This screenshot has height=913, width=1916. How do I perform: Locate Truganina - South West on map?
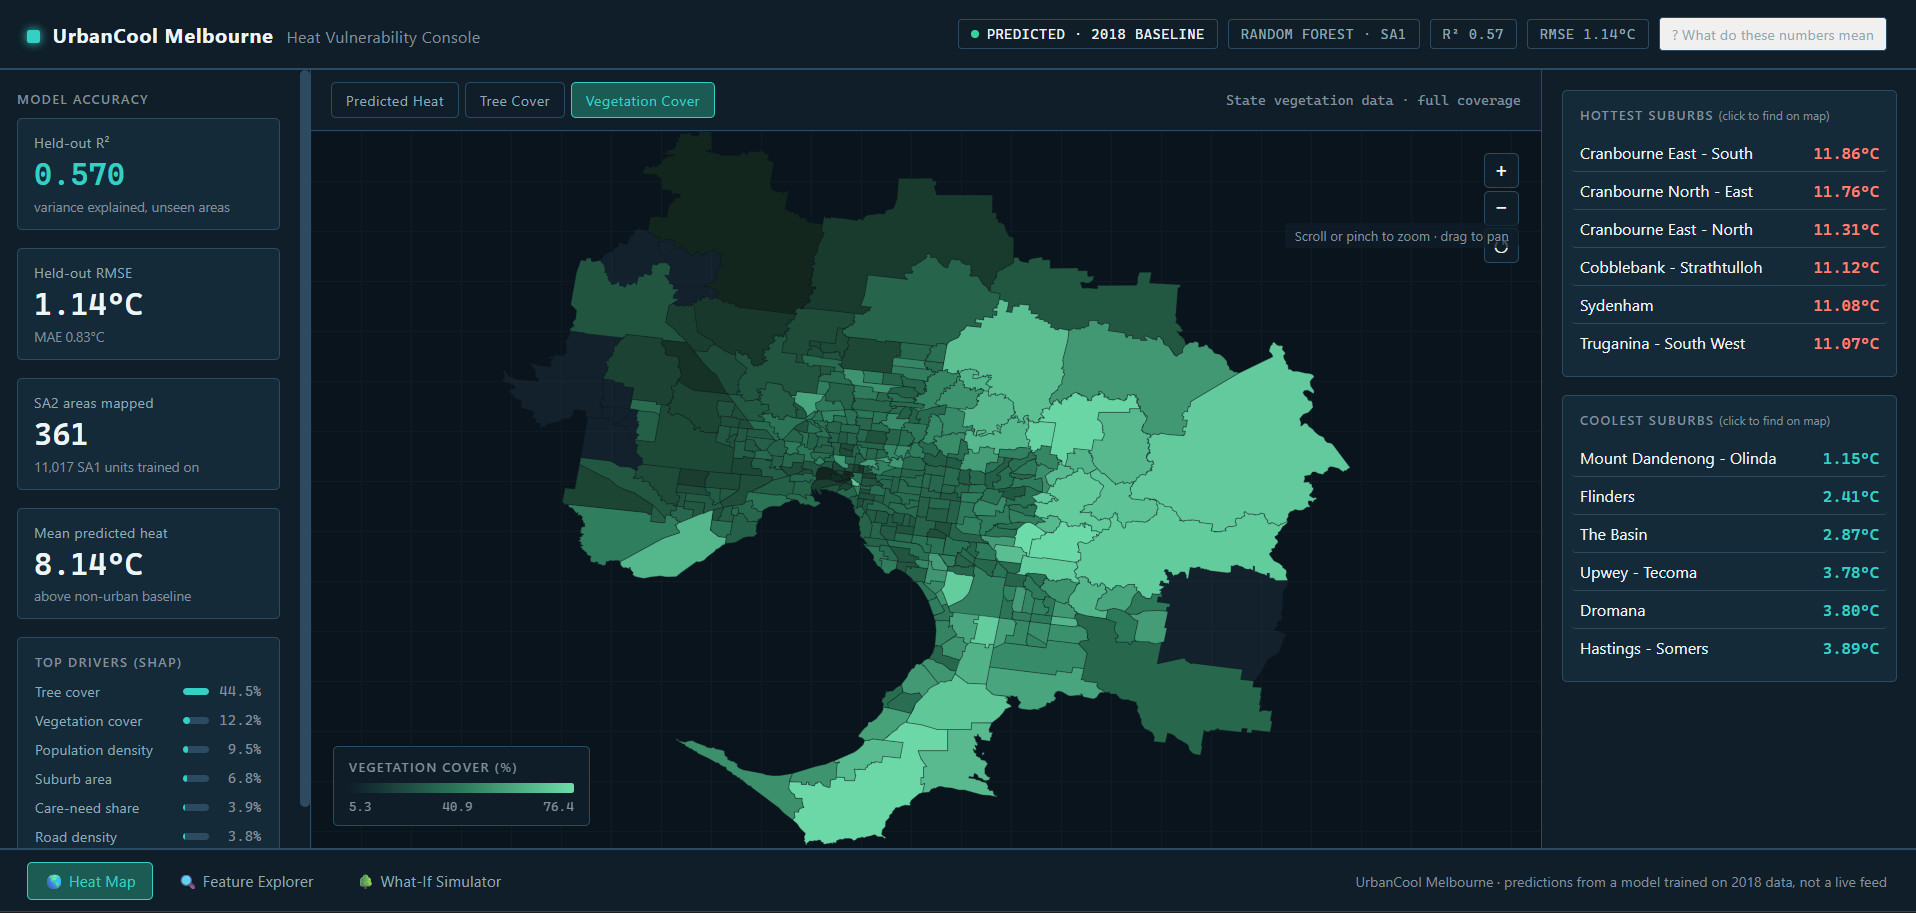coord(1729,344)
